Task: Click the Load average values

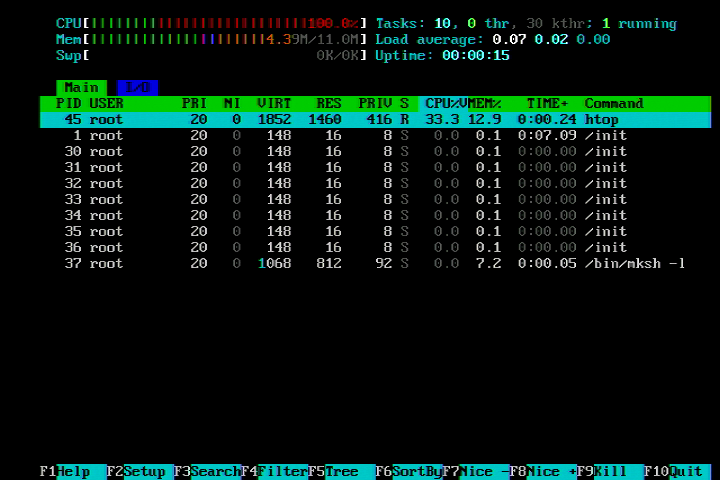Action: click(551, 40)
